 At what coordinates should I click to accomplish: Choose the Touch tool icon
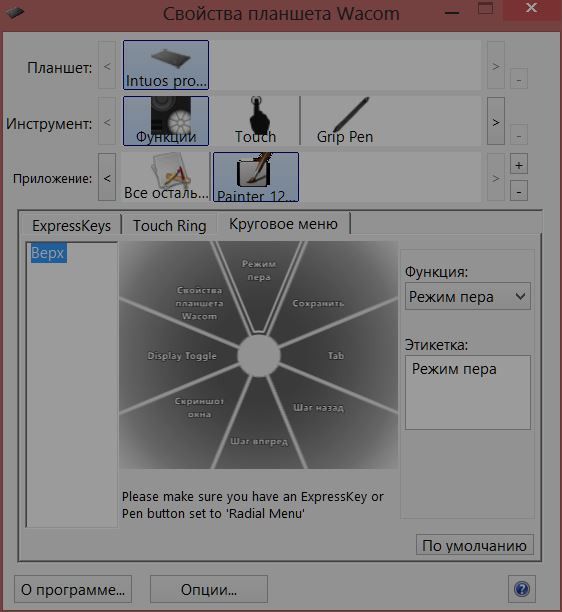[255, 121]
